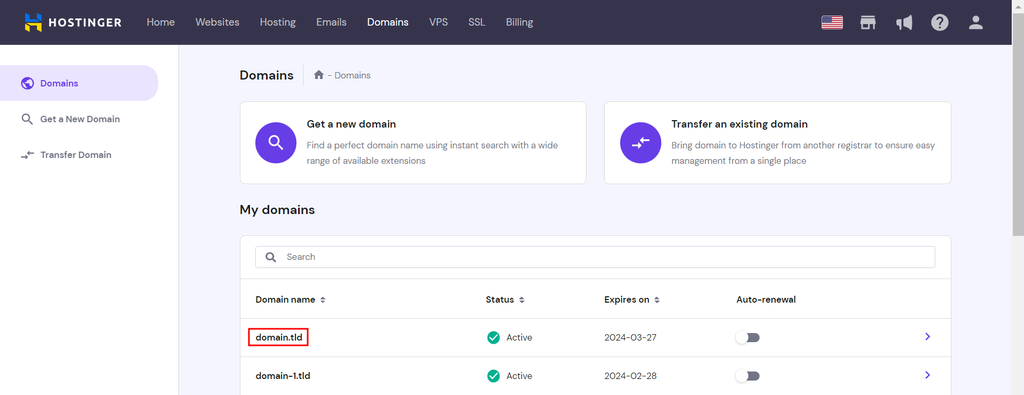Viewport: 1024px width, 395px height.
Task: Open domain.tld domain link
Action: coord(278,338)
